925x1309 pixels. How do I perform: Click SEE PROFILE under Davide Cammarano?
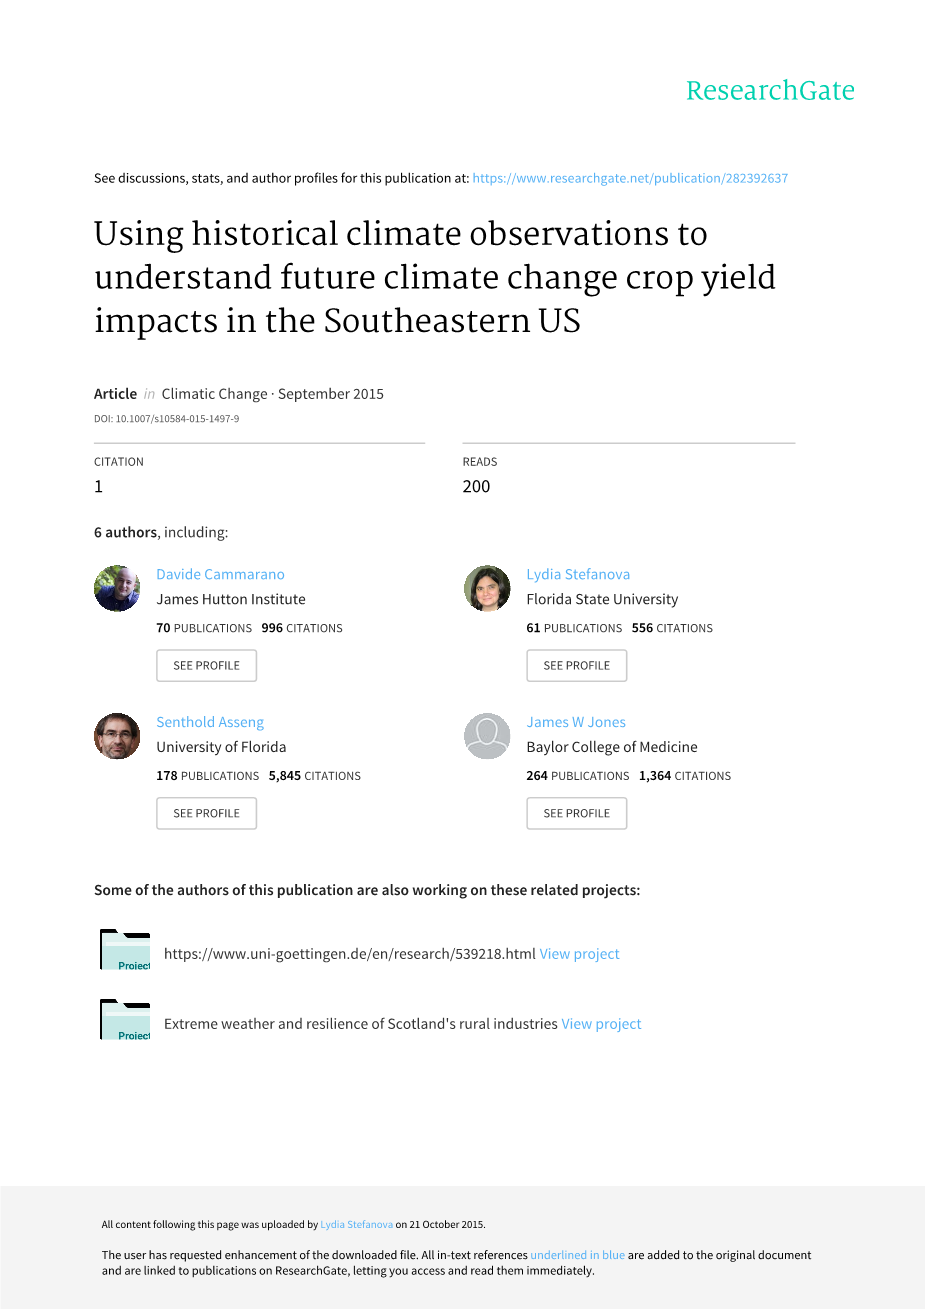click(x=206, y=666)
